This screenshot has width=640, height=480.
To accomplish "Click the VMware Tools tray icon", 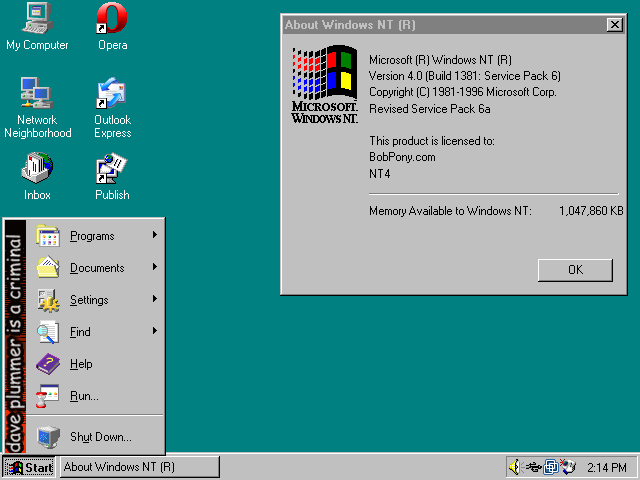I will [551, 467].
